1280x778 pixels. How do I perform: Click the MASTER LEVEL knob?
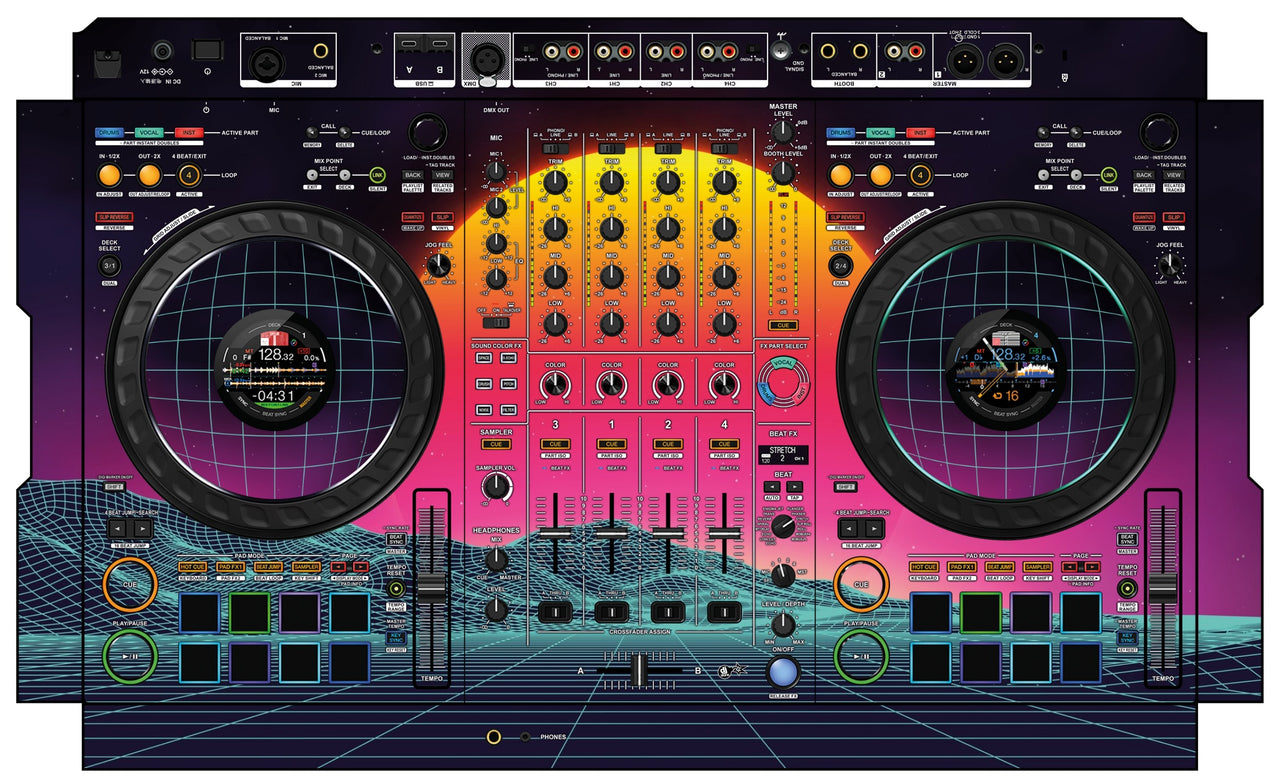point(783,133)
